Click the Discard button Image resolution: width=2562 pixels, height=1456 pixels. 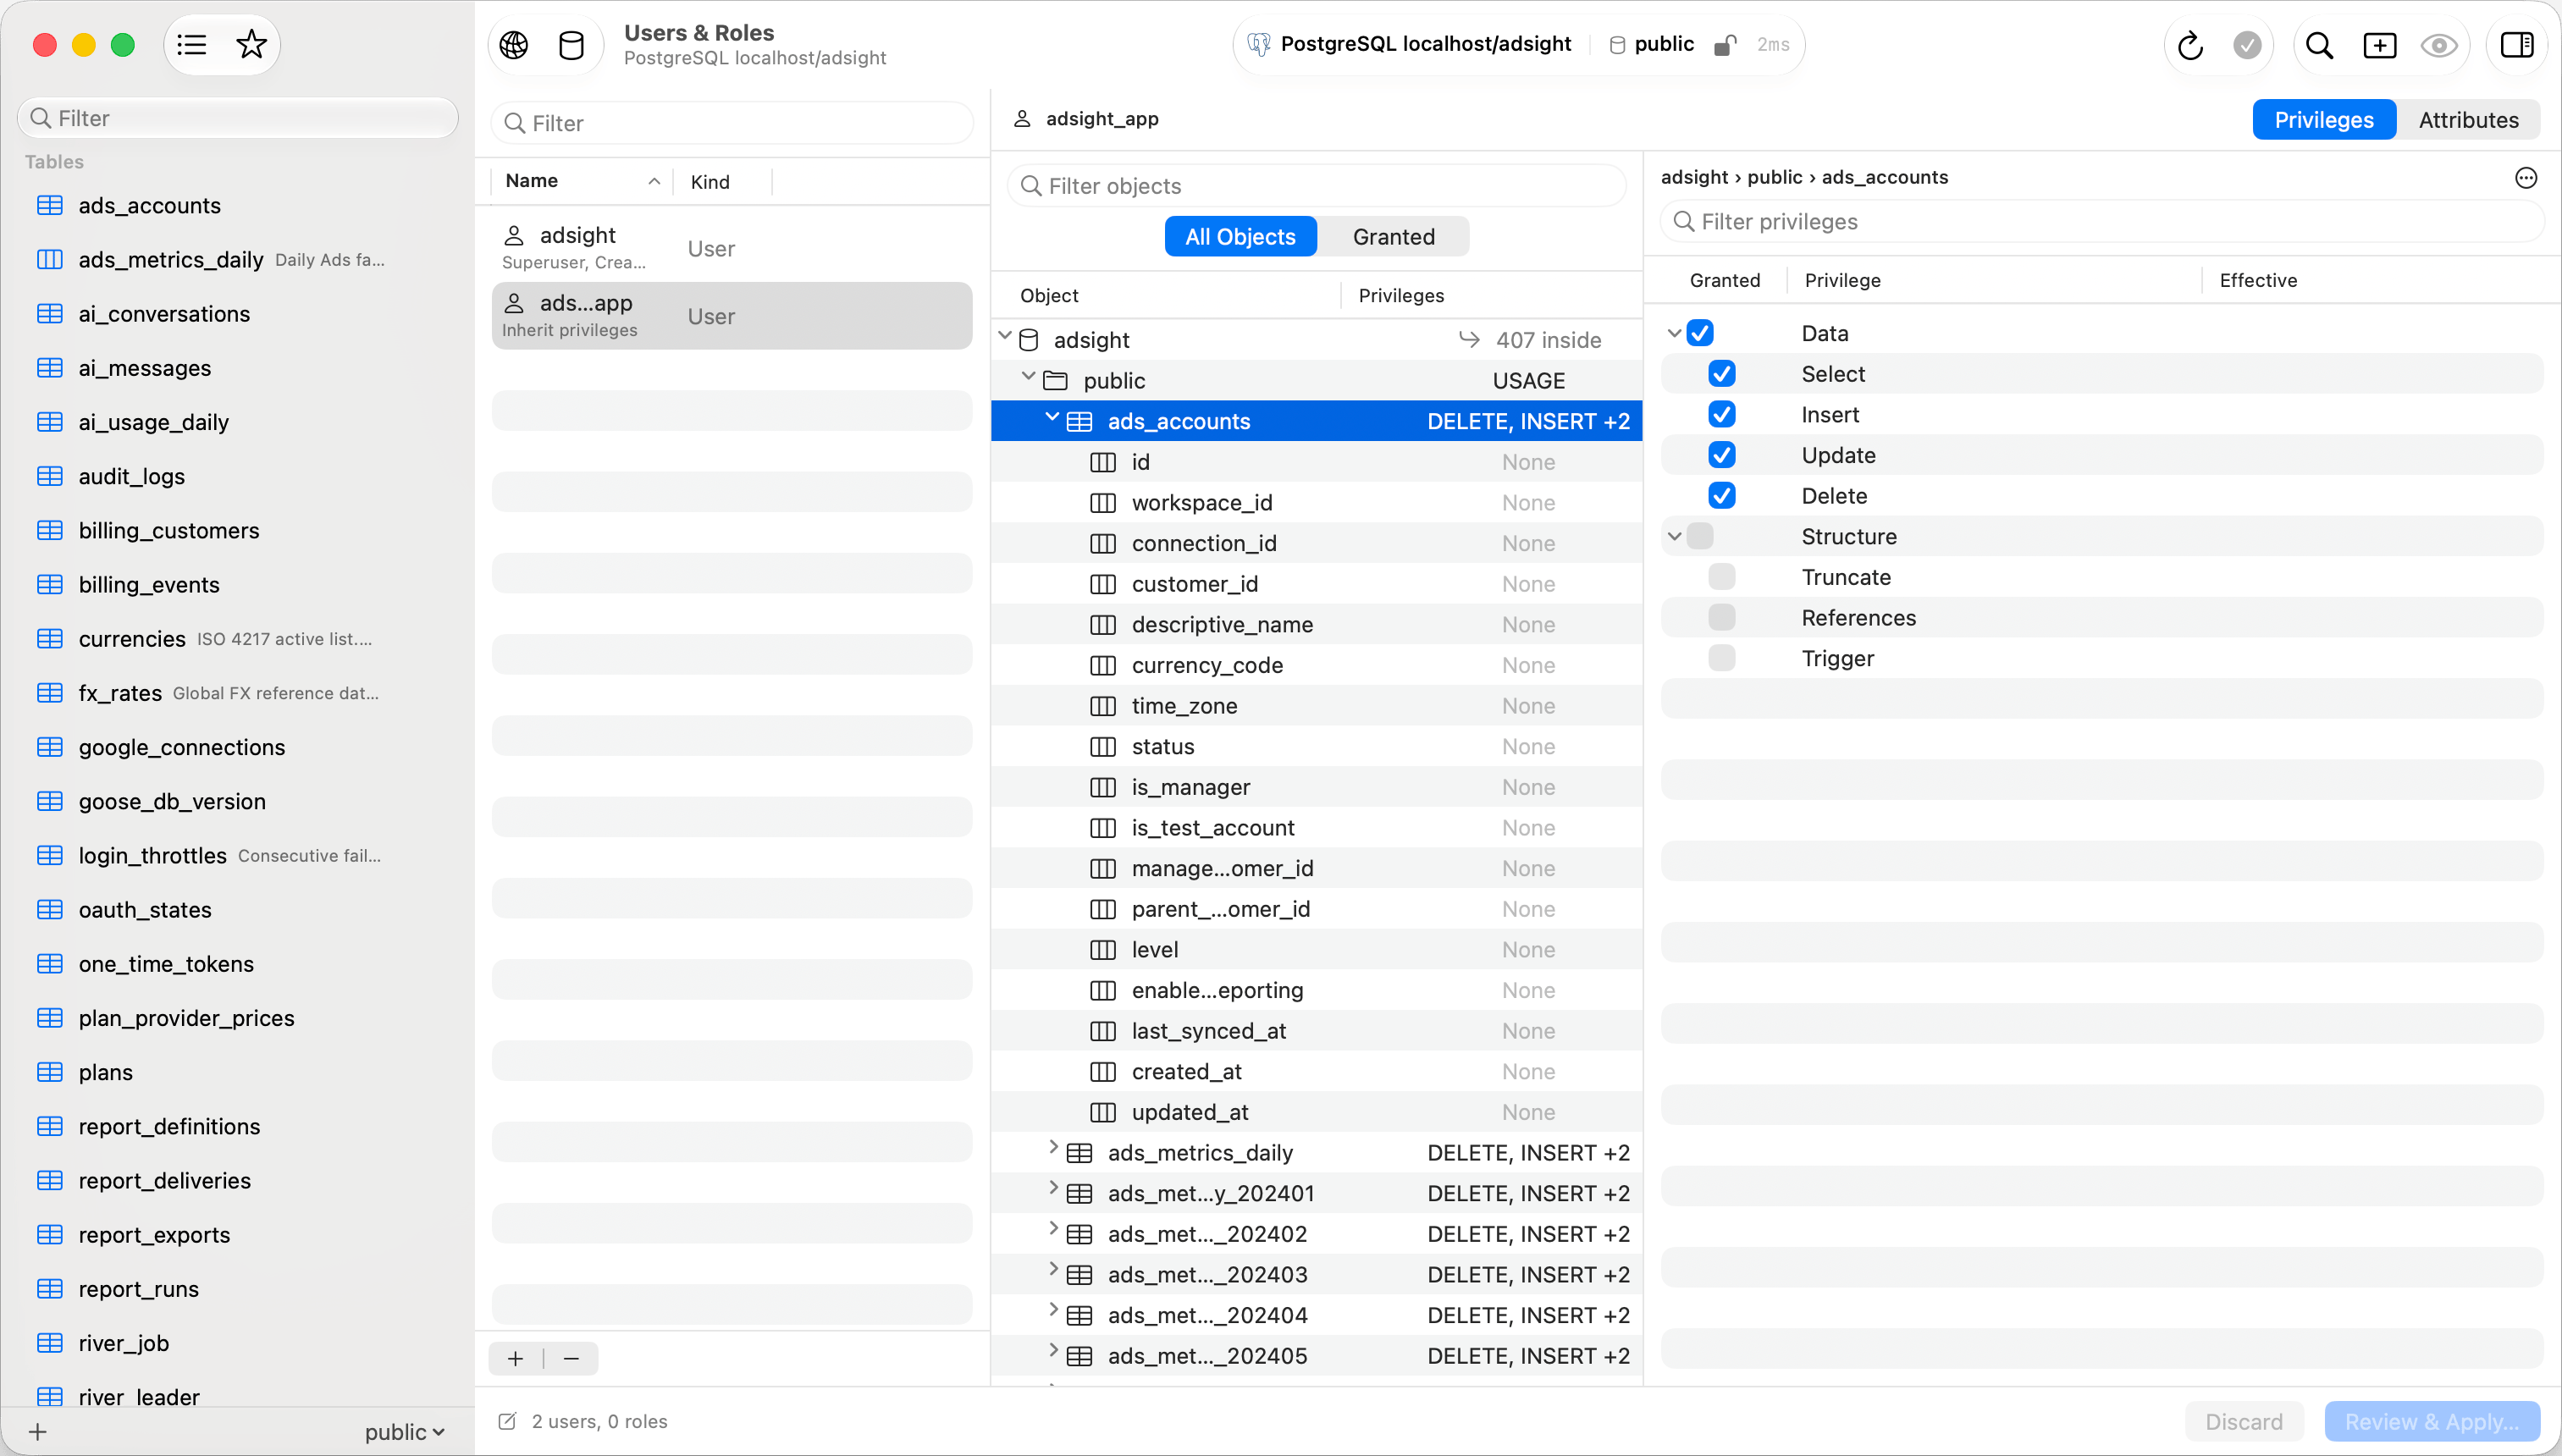(x=2244, y=1422)
